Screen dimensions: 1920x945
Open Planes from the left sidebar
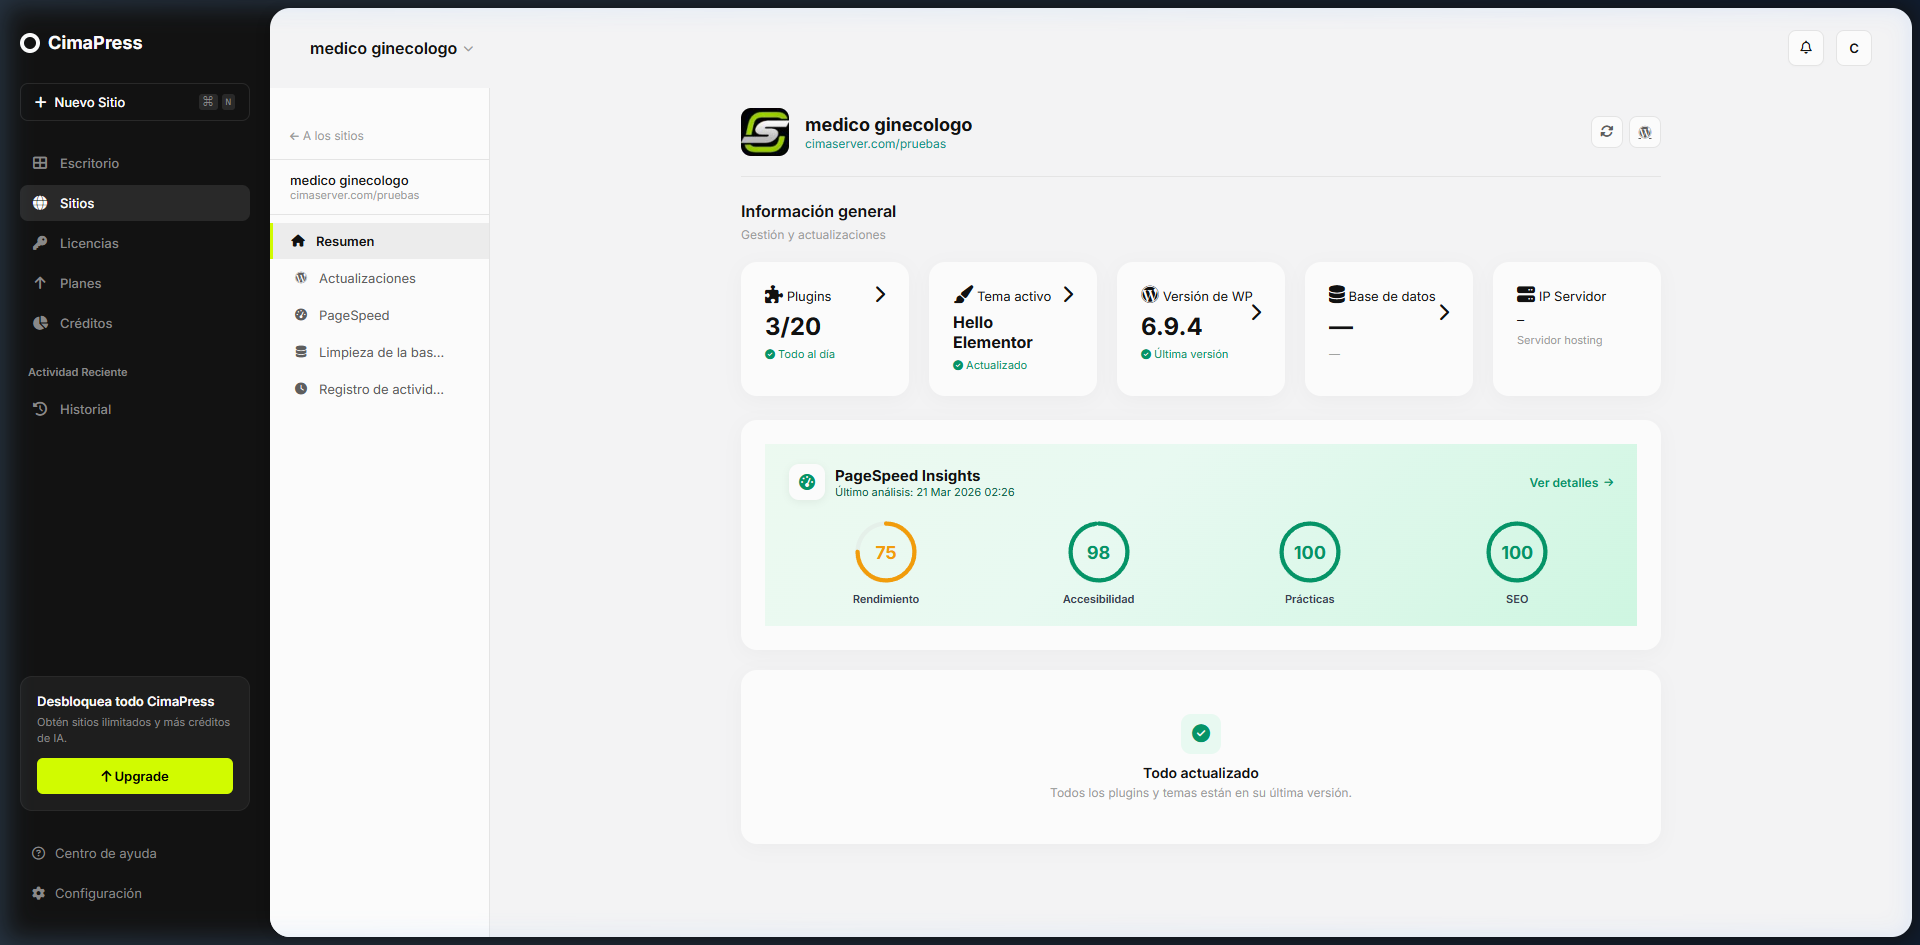(80, 283)
